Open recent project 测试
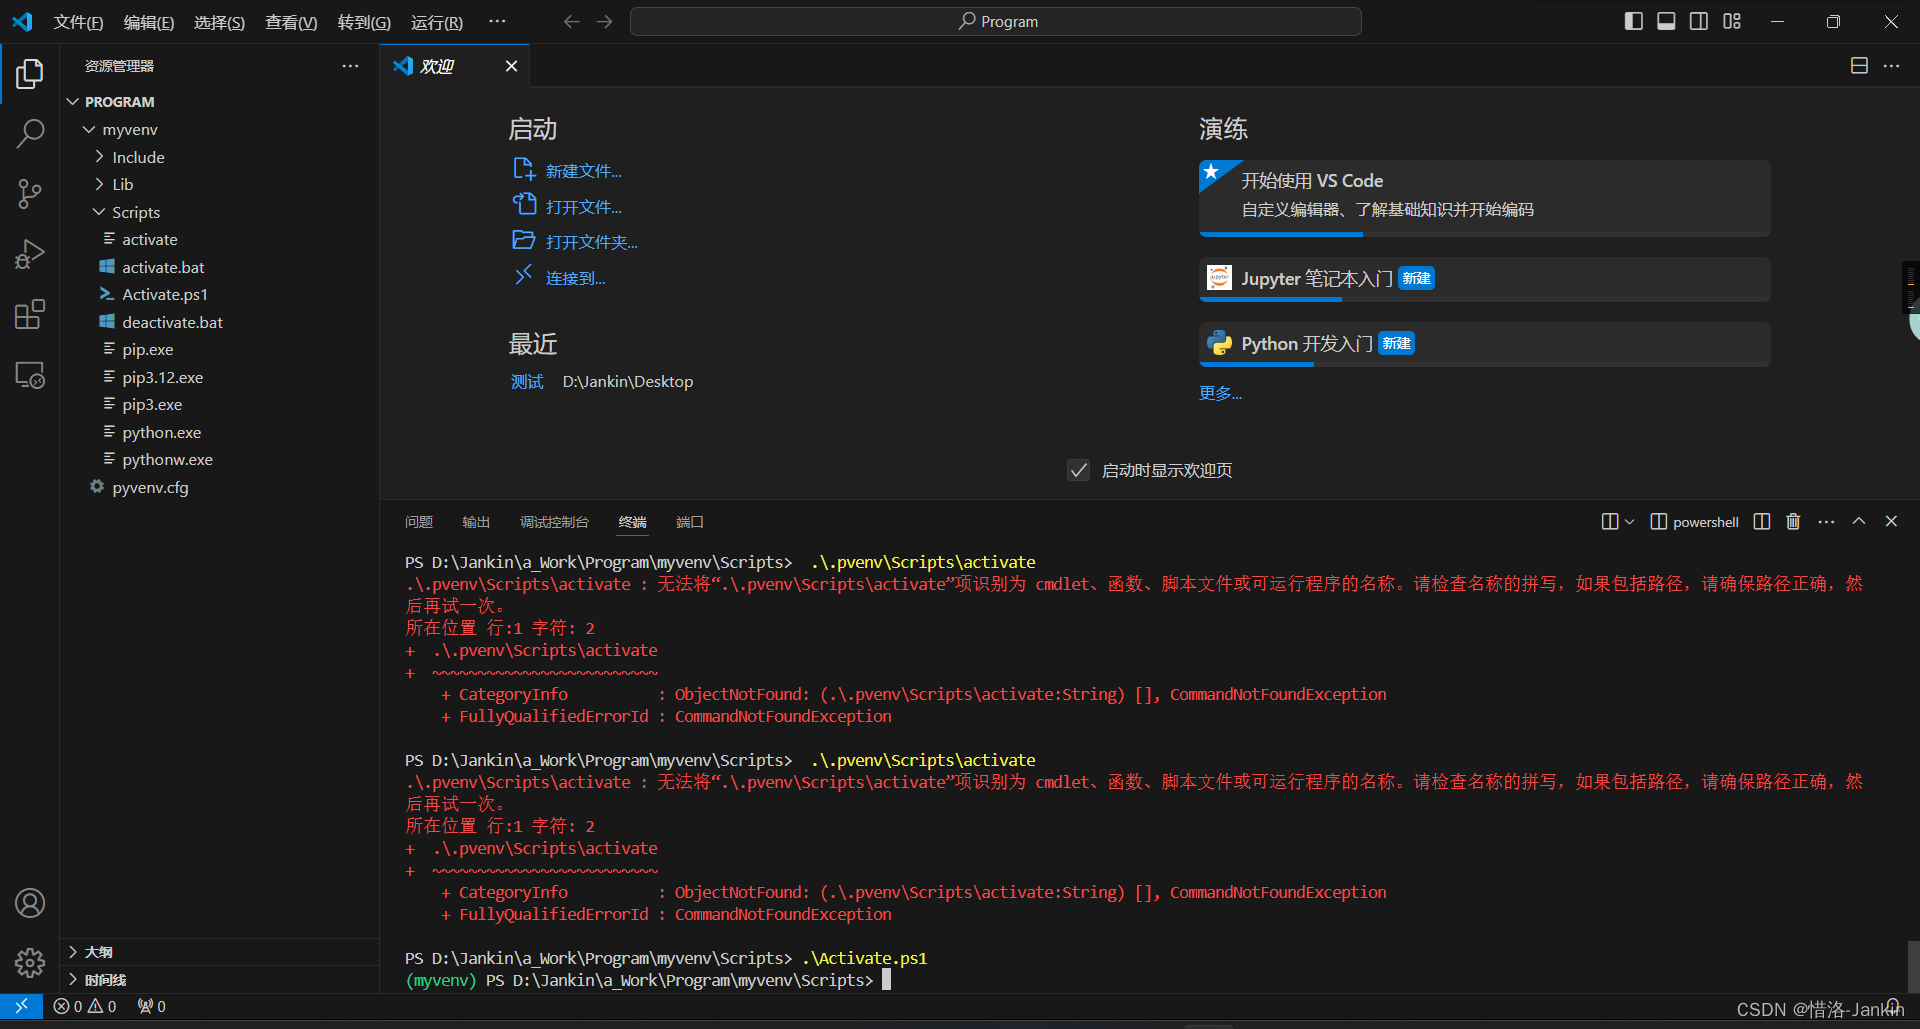This screenshot has height=1029, width=1920. click(527, 381)
